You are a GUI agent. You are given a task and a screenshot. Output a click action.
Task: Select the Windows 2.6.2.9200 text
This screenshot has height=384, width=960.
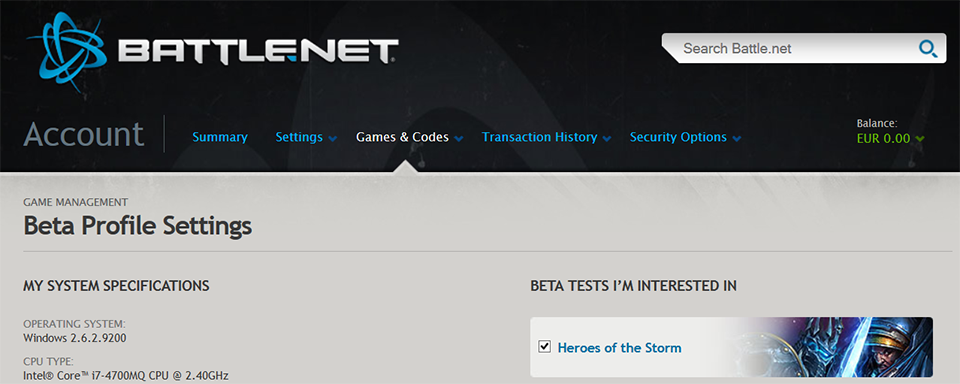pyautogui.click(x=75, y=337)
